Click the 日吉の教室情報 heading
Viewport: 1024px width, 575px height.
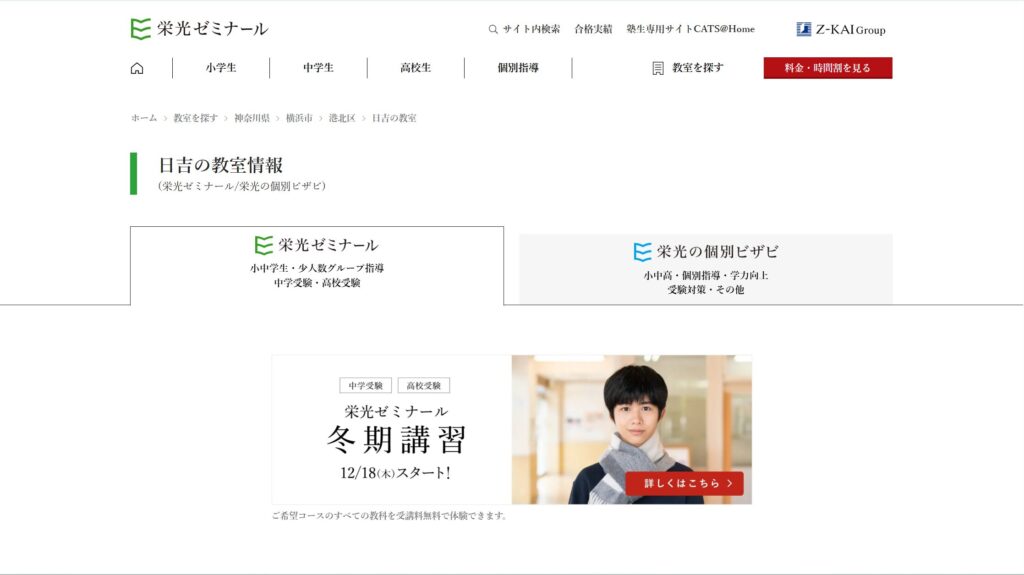pos(221,165)
